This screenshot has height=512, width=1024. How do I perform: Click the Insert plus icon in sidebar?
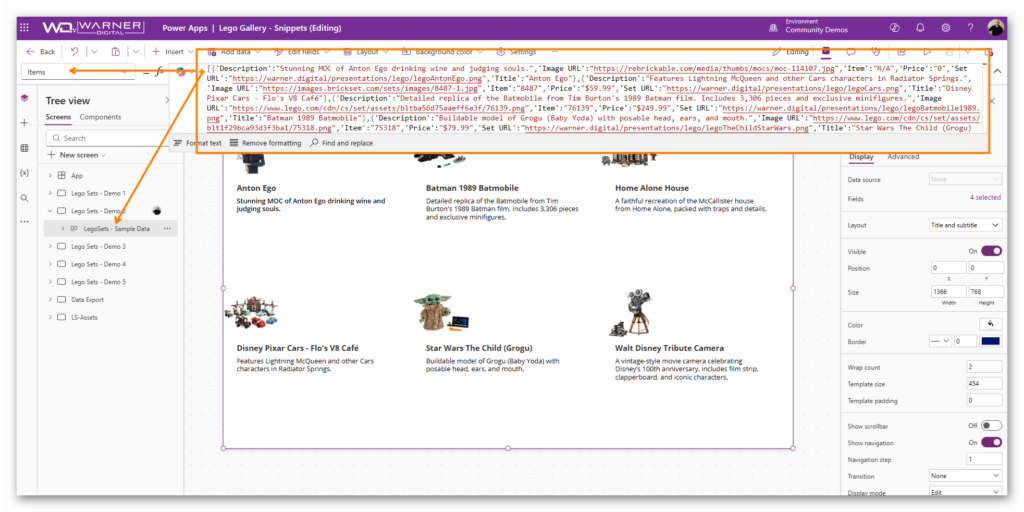pos(24,123)
